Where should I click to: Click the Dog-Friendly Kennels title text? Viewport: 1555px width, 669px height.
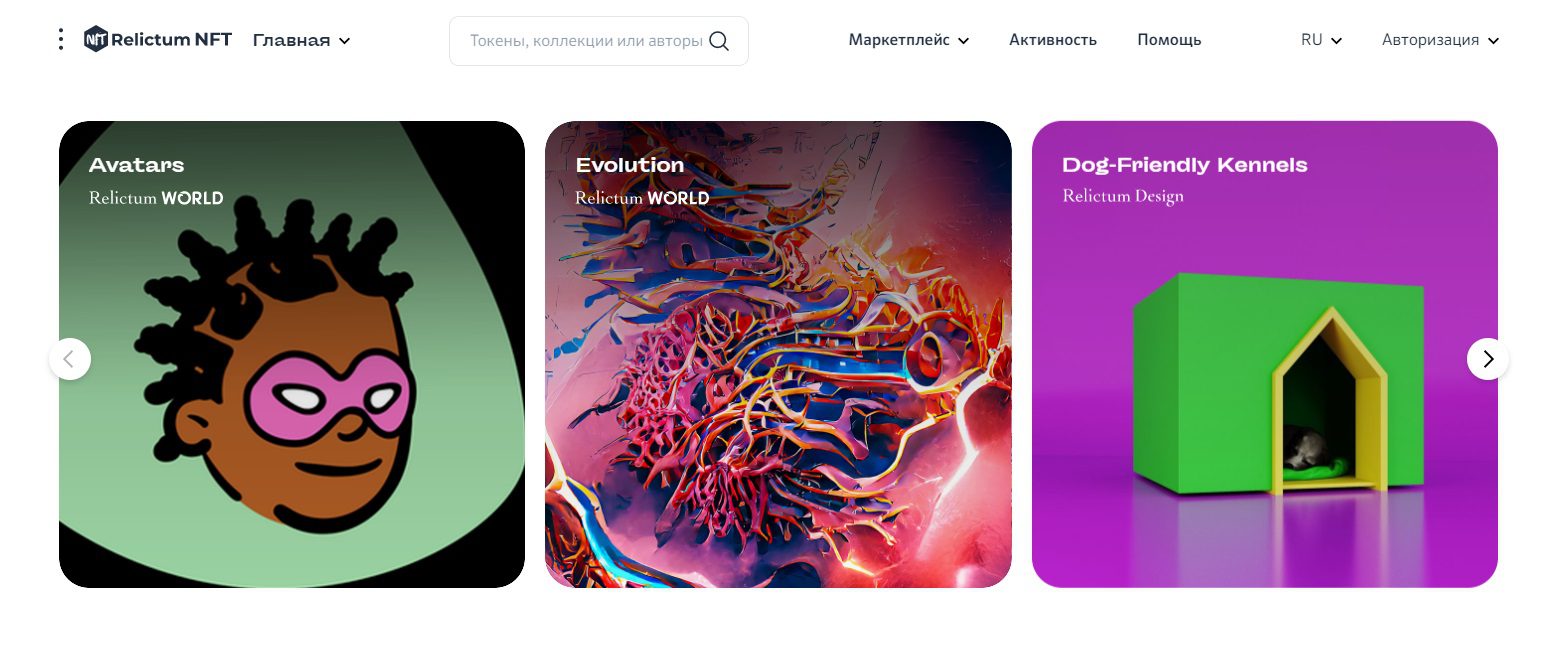[x=1185, y=165]
